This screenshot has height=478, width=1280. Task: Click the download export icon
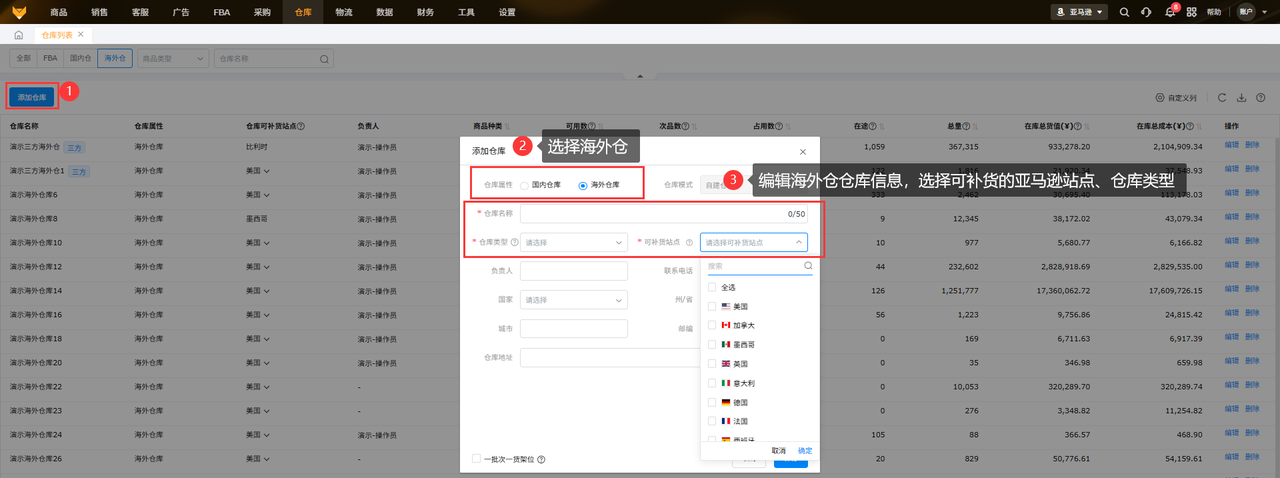[1241, 98]
